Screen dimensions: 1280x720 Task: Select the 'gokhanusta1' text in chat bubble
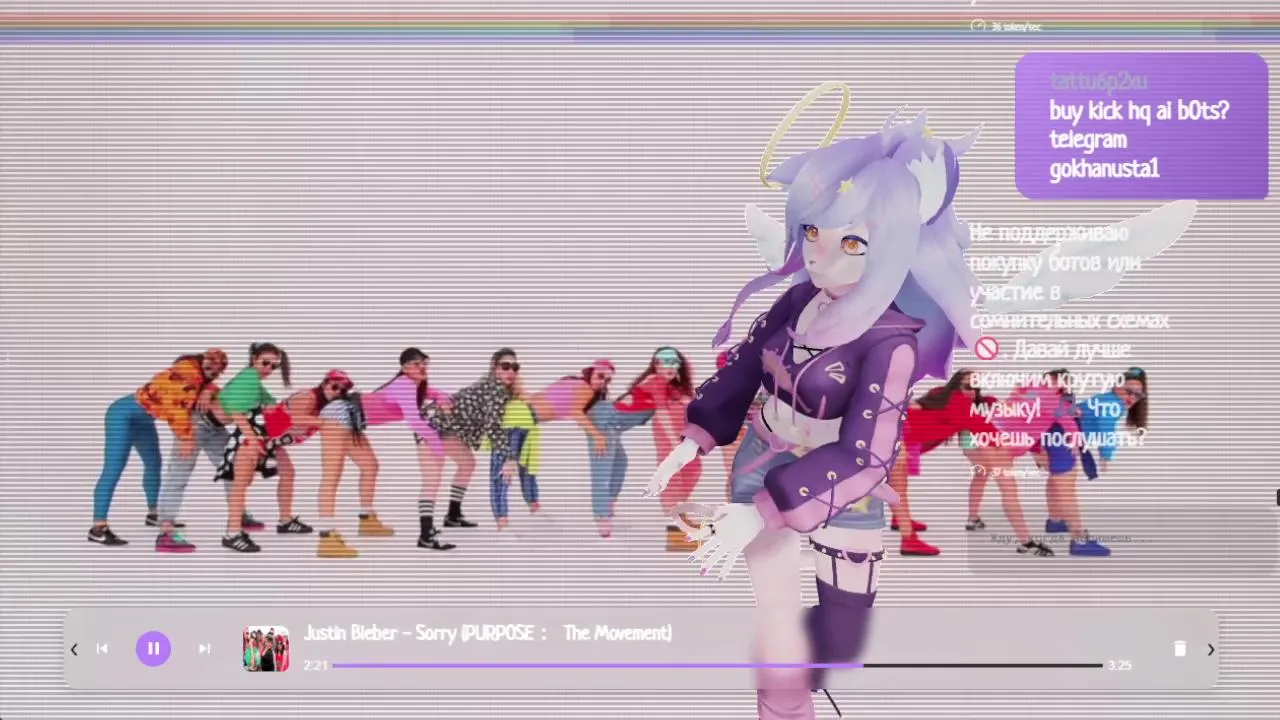point(1104,168)
